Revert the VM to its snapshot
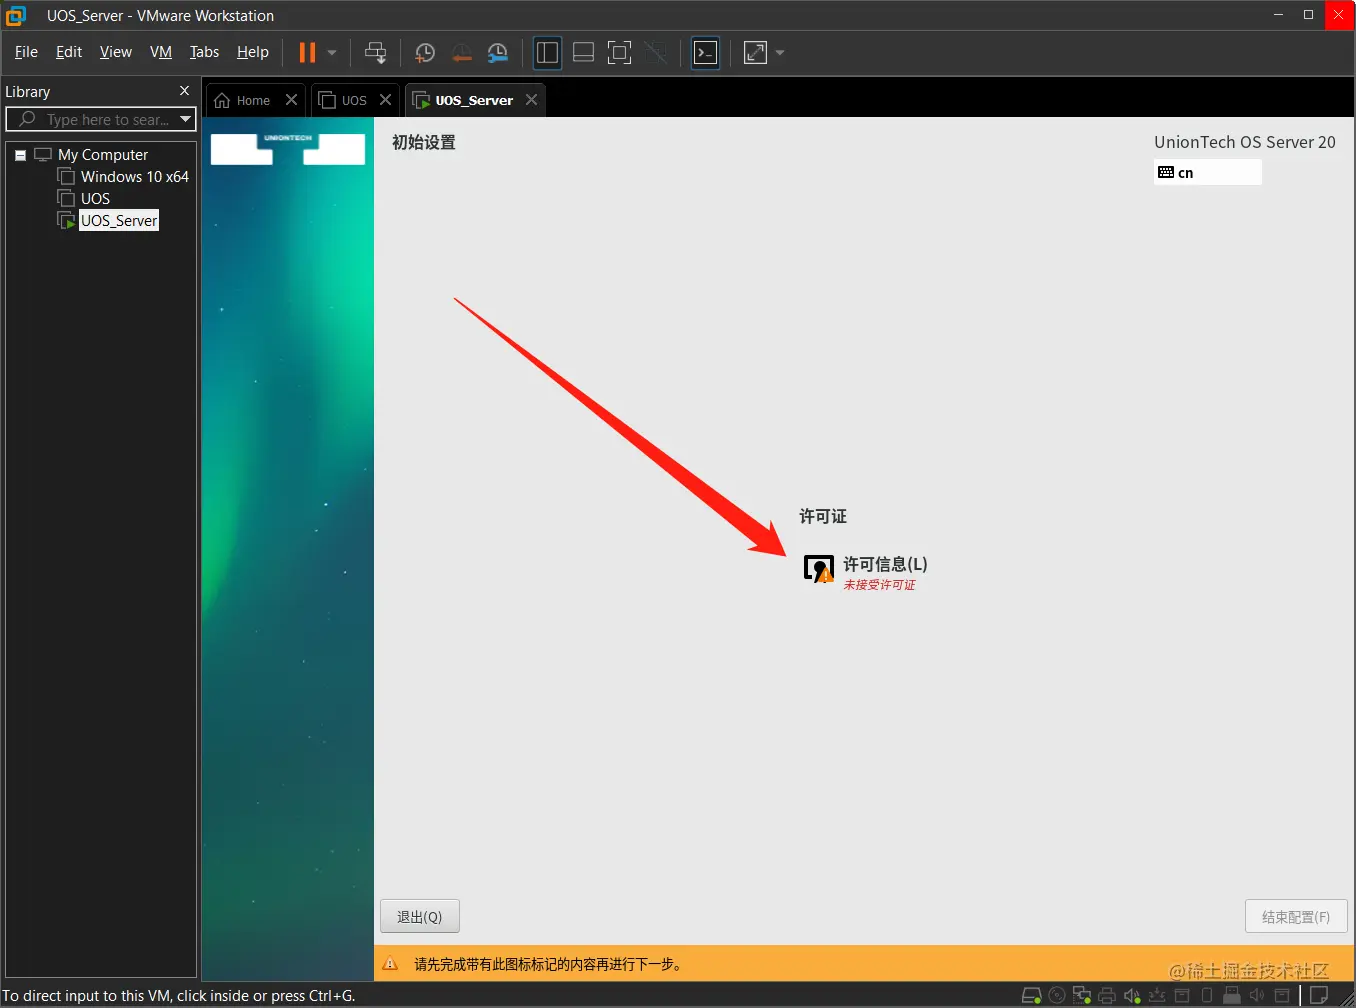 coord(461,52)
